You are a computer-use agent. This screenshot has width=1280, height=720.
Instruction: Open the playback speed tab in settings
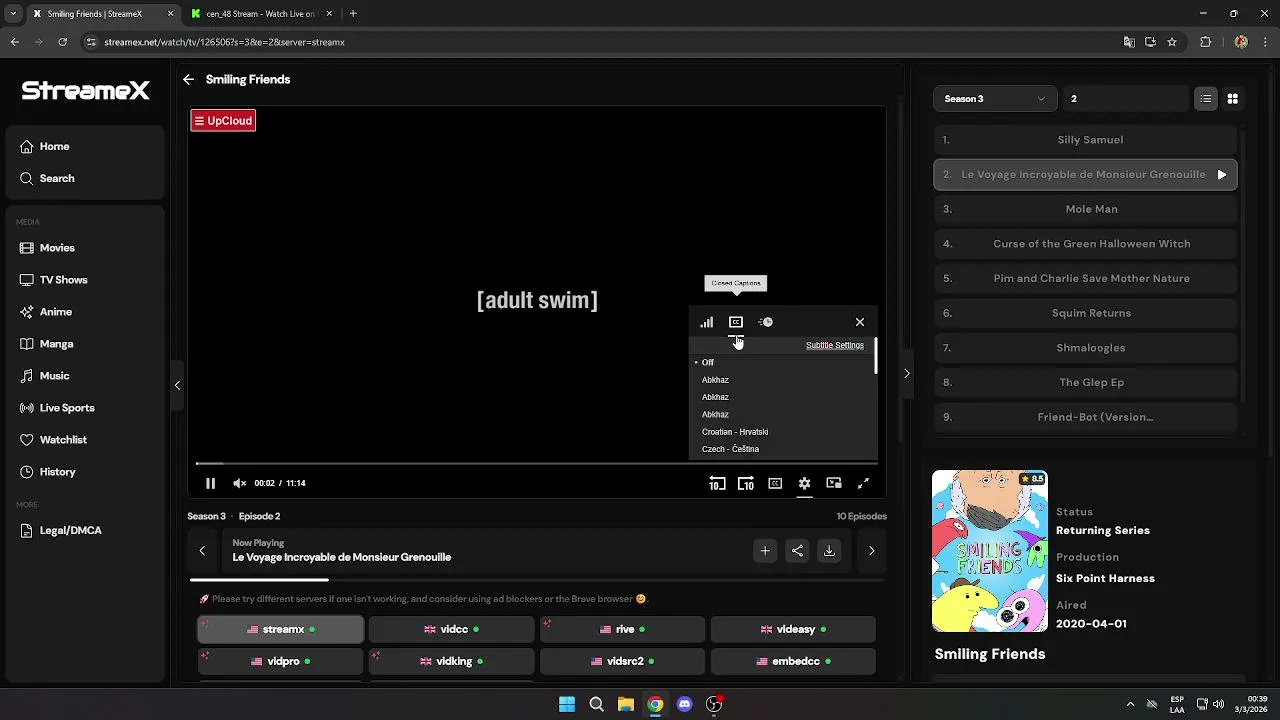(x=766, y=322)
